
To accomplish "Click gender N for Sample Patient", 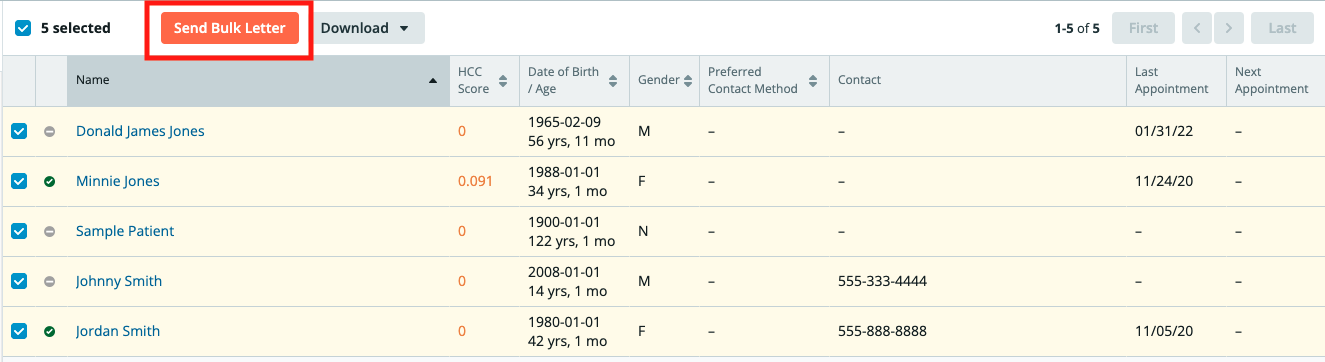I will point(643,231).
